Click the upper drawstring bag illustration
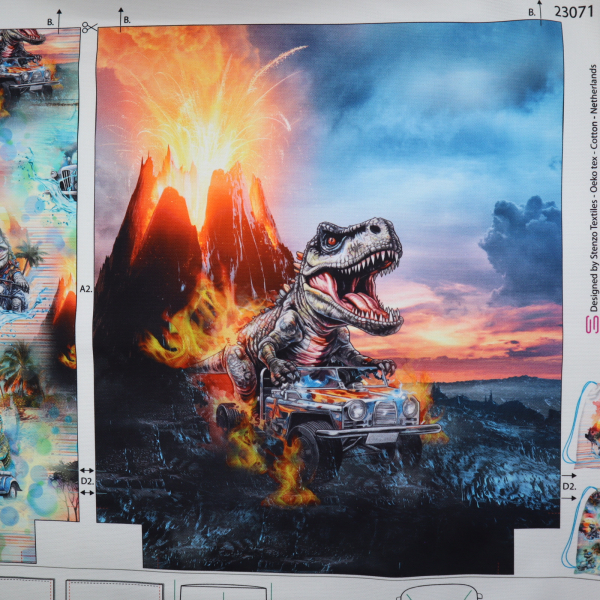The image size is (600, 600). [582, 424]
